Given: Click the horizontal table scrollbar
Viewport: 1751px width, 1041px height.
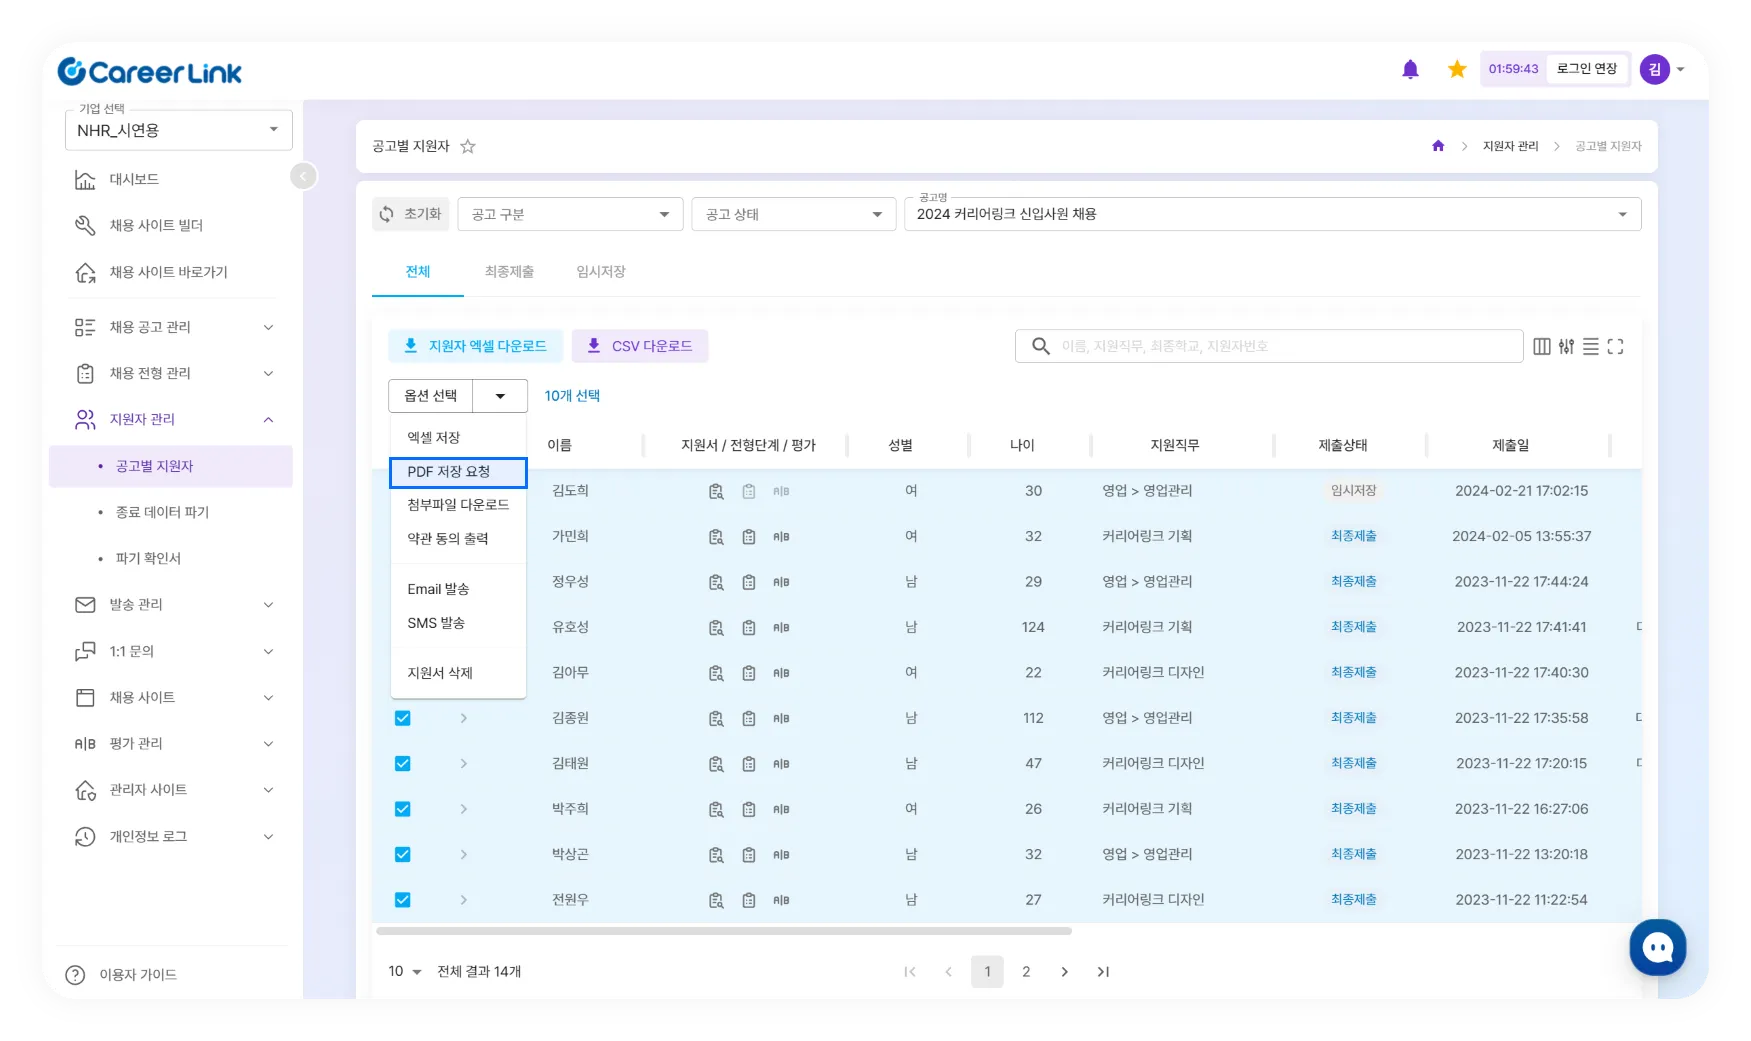Looking at the screenshot, I should click(724, 931).
